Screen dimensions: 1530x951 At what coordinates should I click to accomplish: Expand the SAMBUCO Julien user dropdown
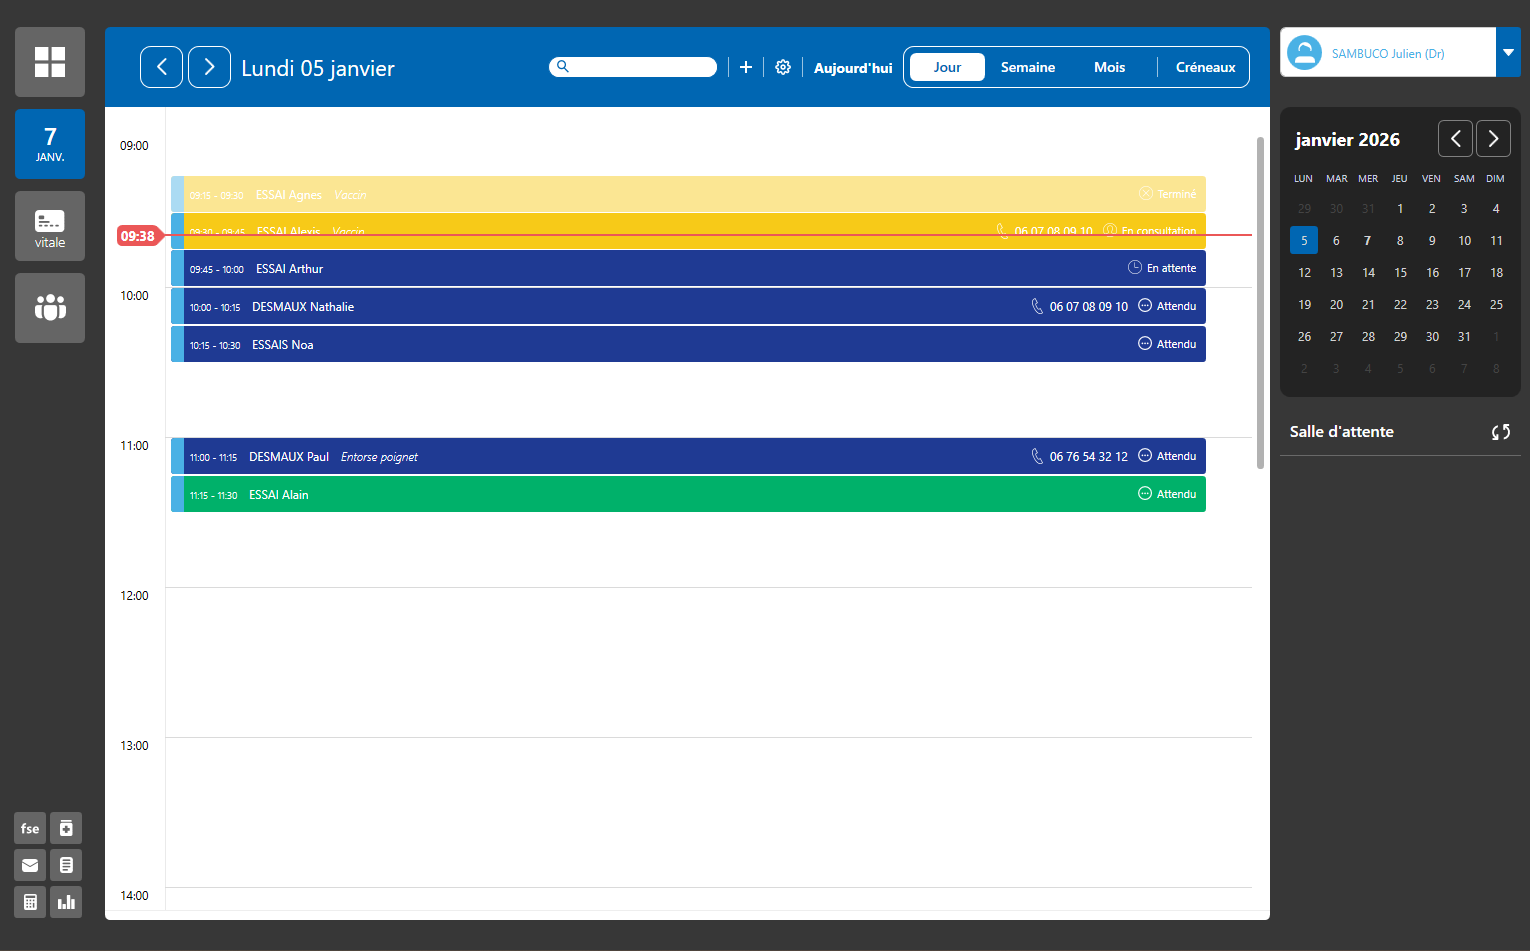1508,53
